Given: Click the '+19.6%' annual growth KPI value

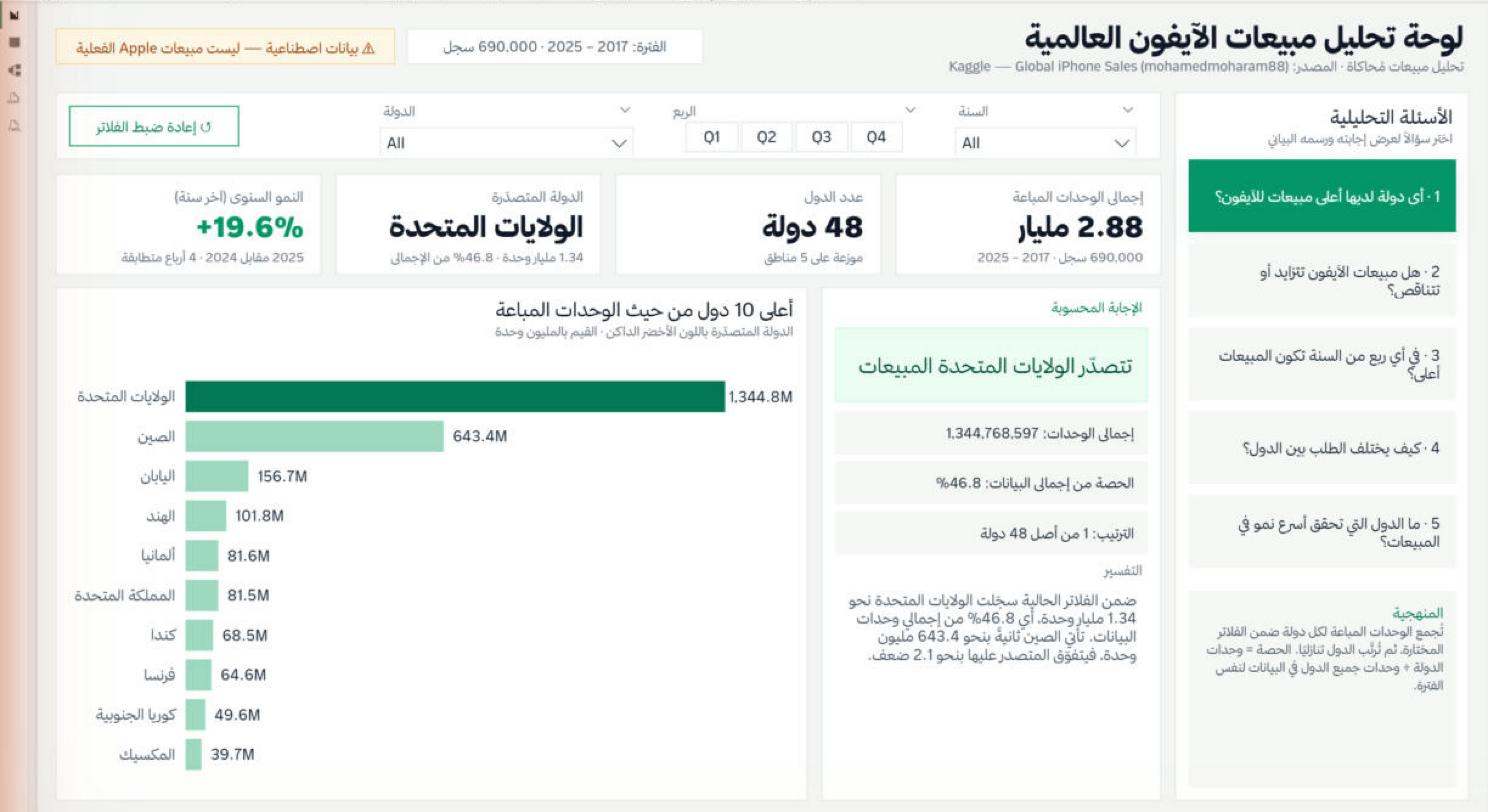Looking at the screenshot, I should [x=249, y=228].
